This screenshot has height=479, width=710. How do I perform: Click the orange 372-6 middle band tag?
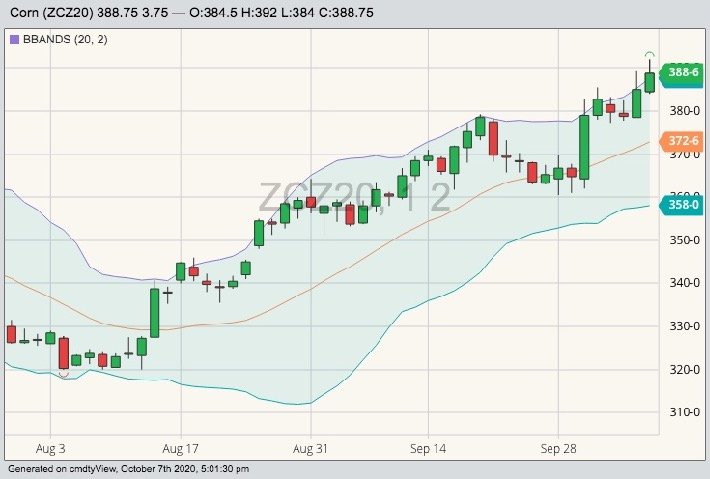click(682, 141)
